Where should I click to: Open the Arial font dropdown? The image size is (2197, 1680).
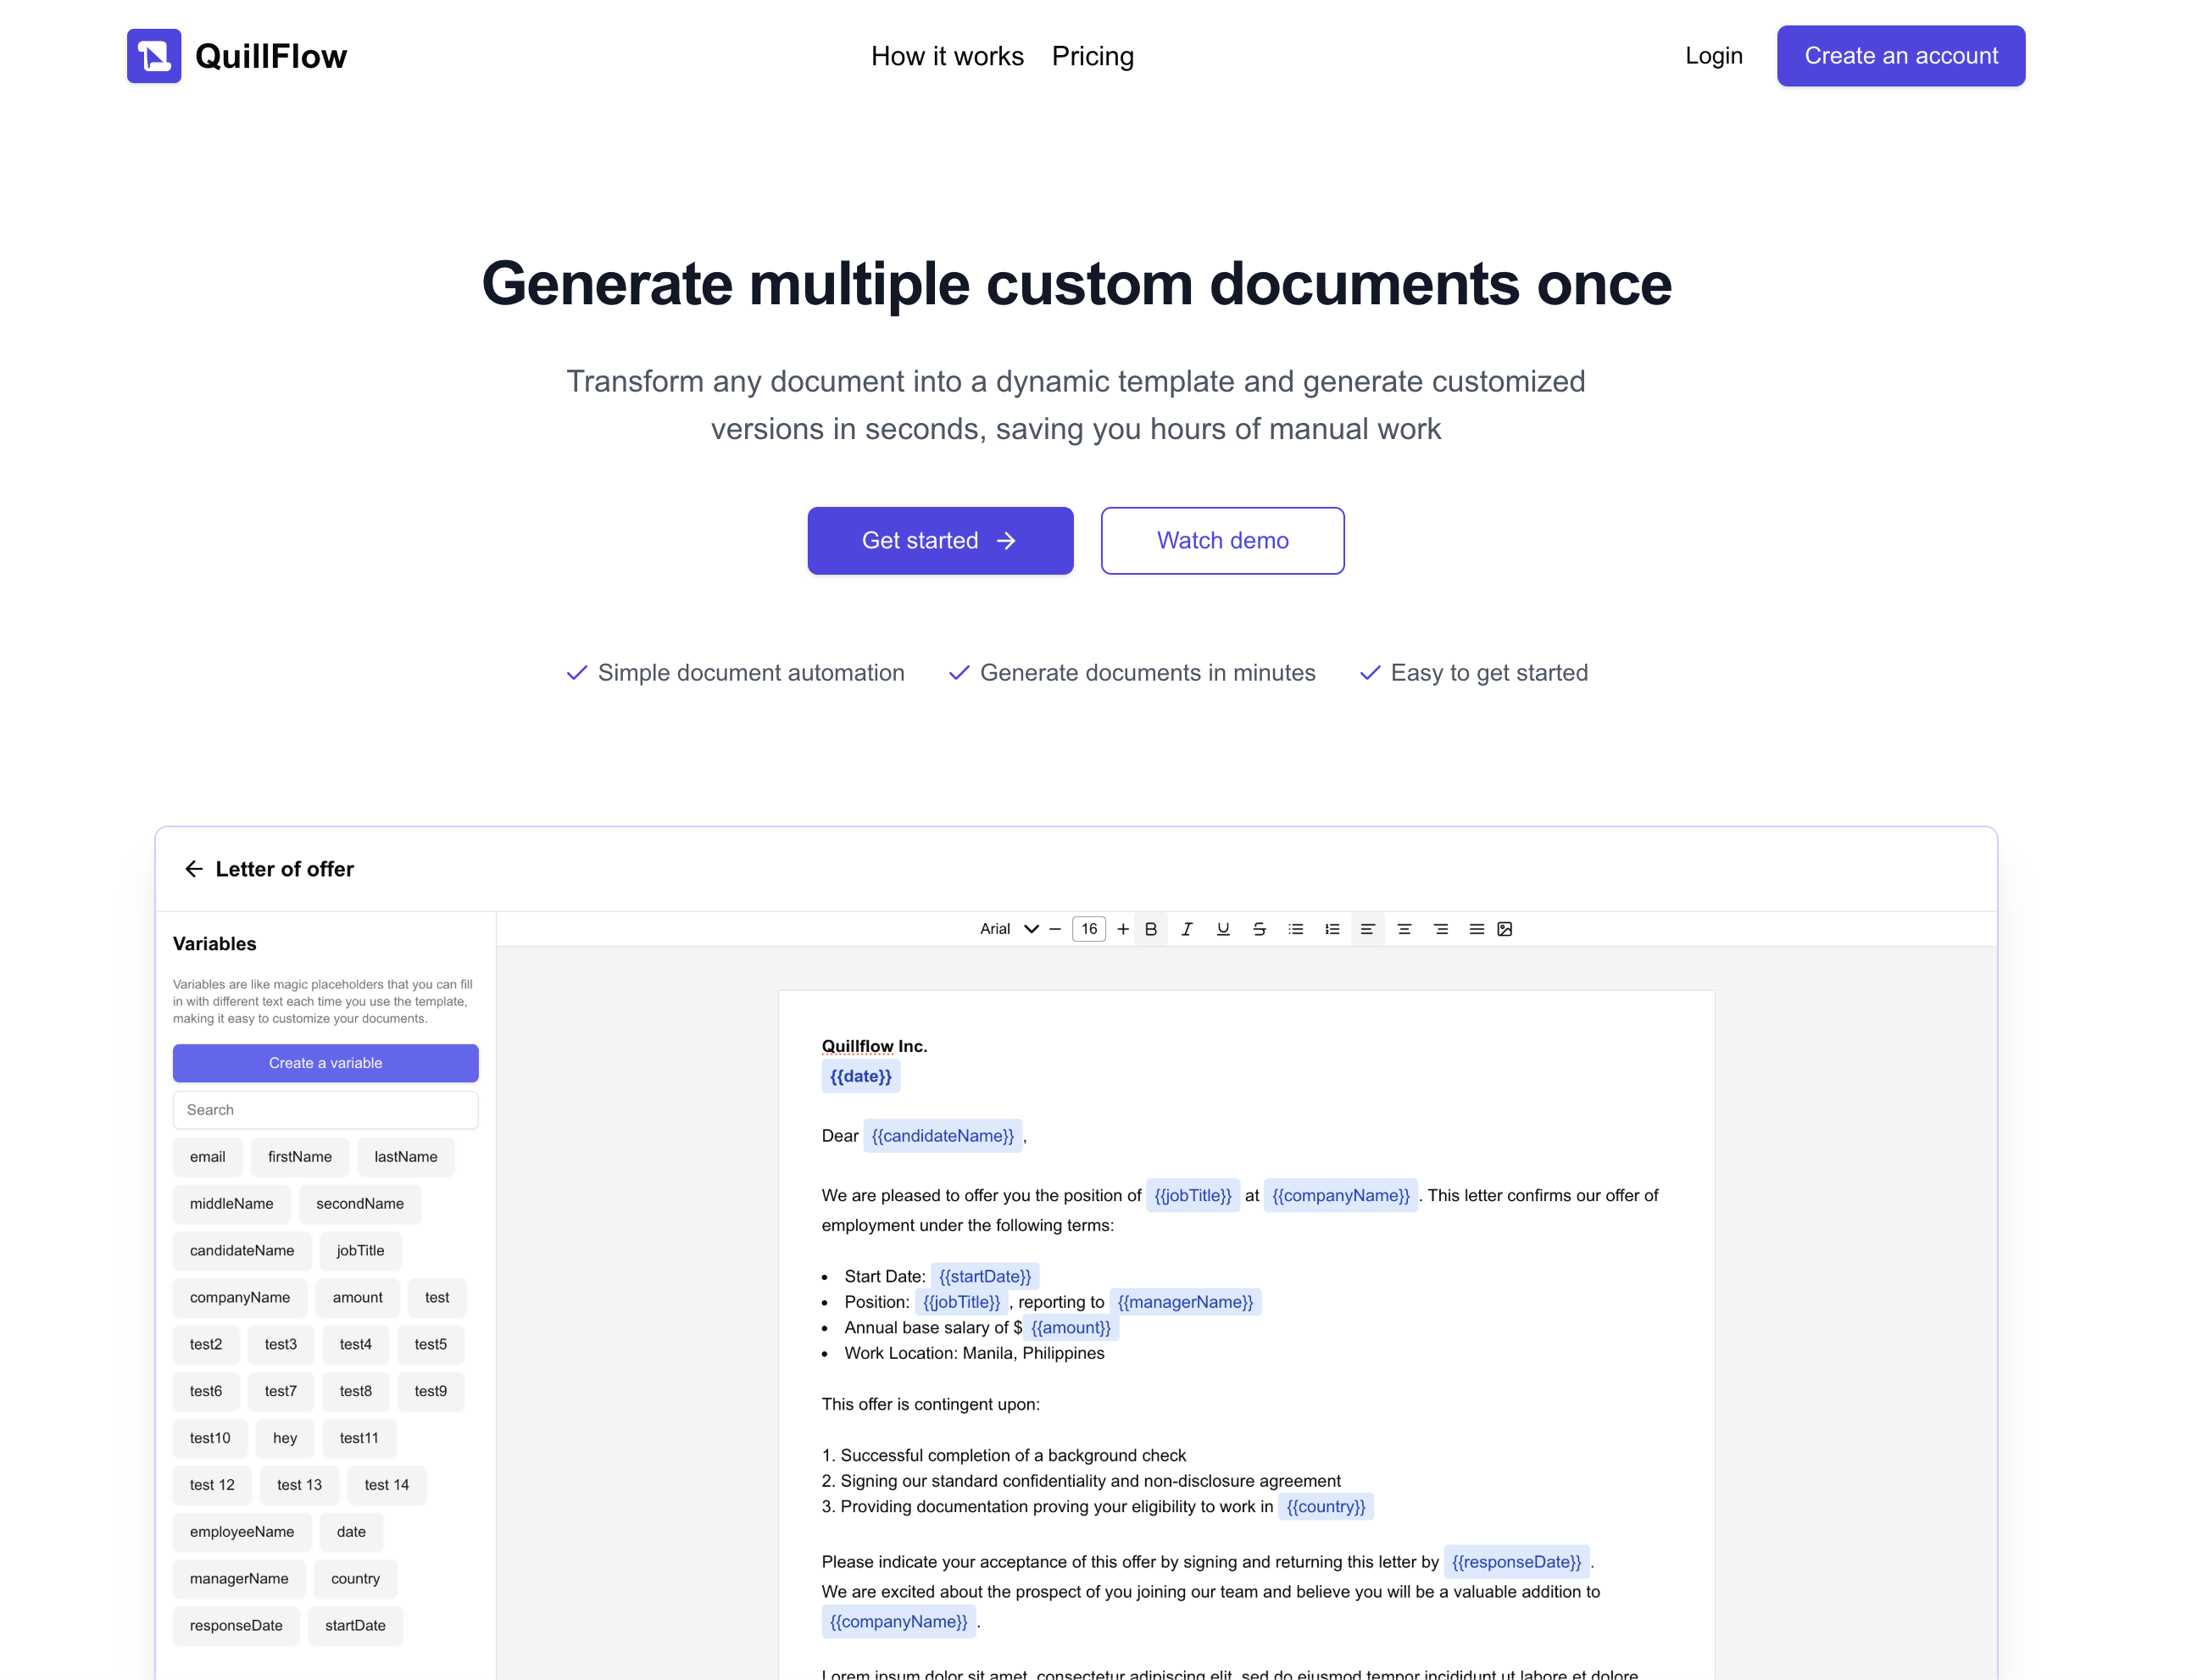pyautogui.click(x=1009, y=929)
